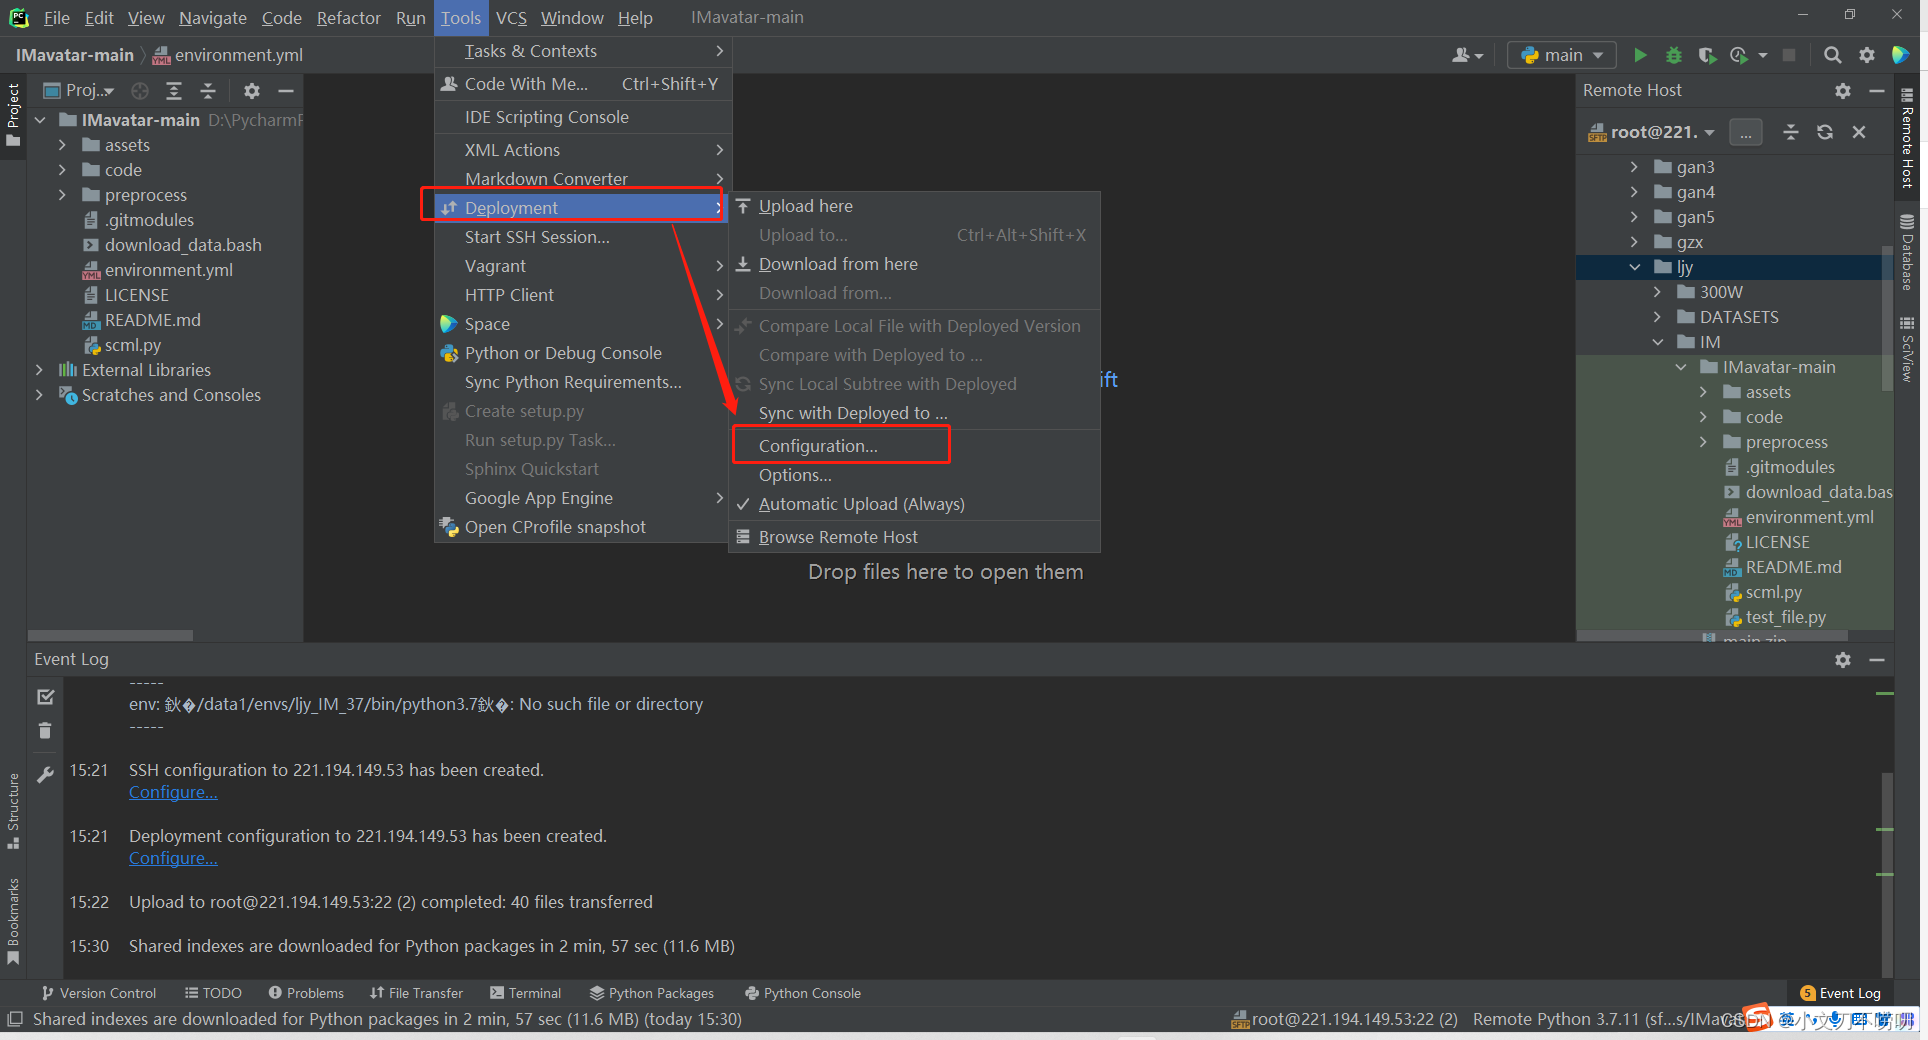Open the Refactor menu
The width and height of the screenshot is (1928, 1040).
point(348,18)
